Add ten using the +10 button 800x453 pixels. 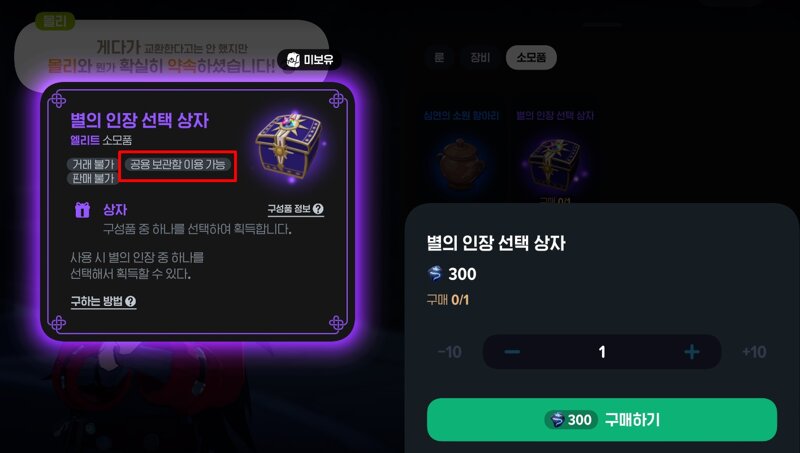pos(754,351)
